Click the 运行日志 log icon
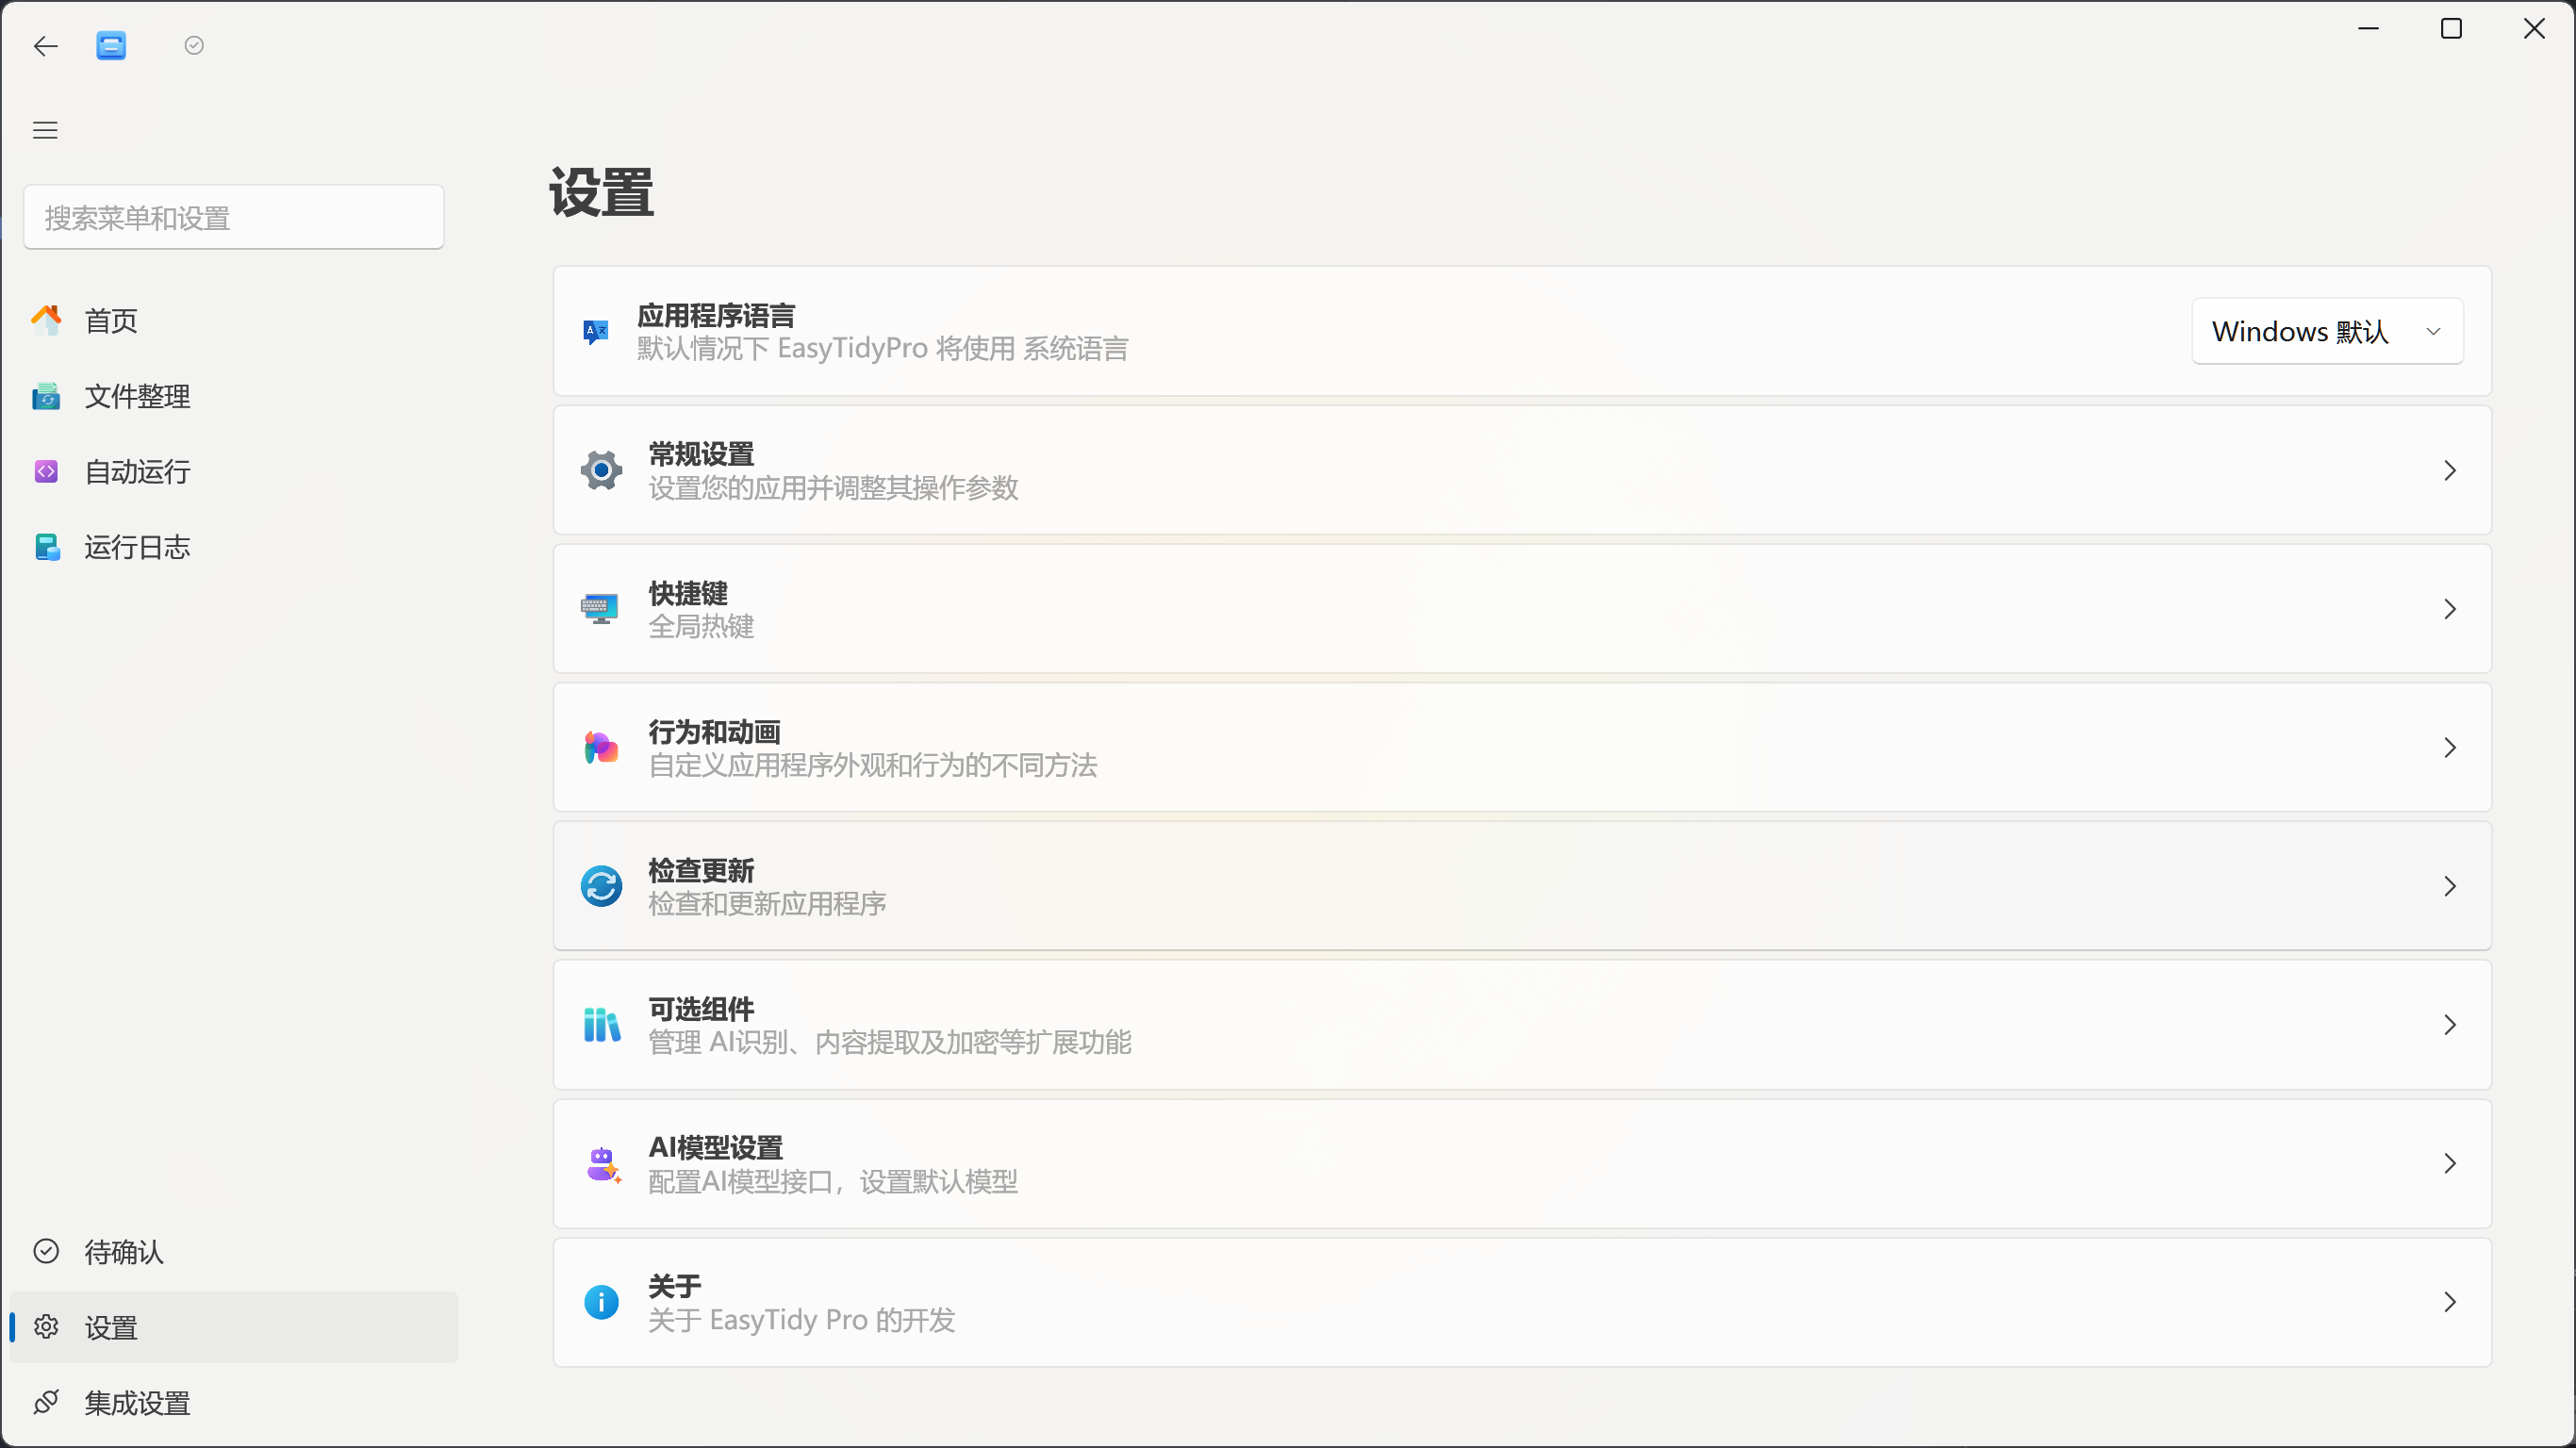Image resolution: width=2576 pixels, height=1448 pixels. click(x=47, y=547)
